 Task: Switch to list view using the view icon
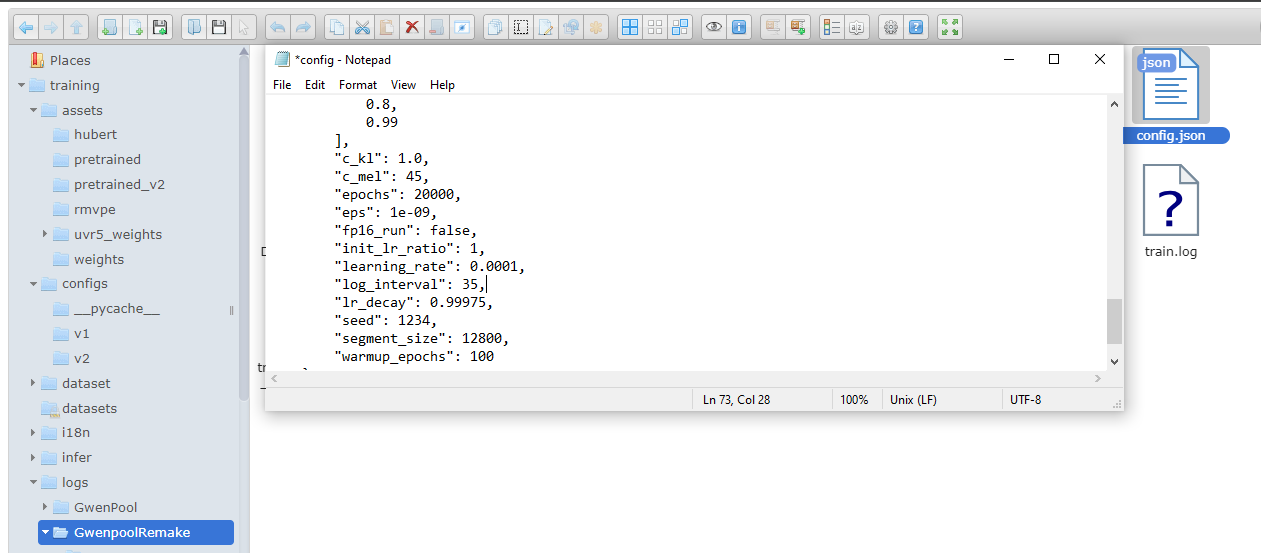[x=831, y=27]
